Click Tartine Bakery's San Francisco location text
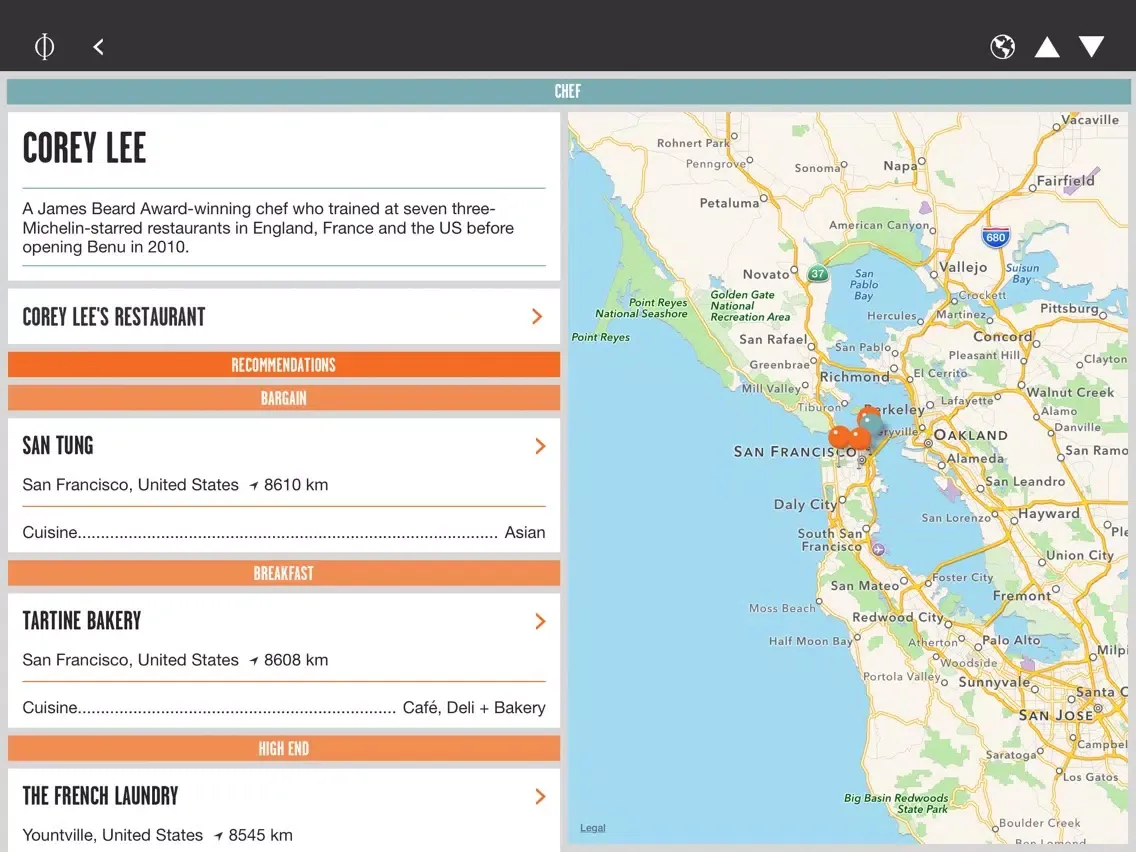This screenshot has width=1136, height=852. (x=130, y=660)
